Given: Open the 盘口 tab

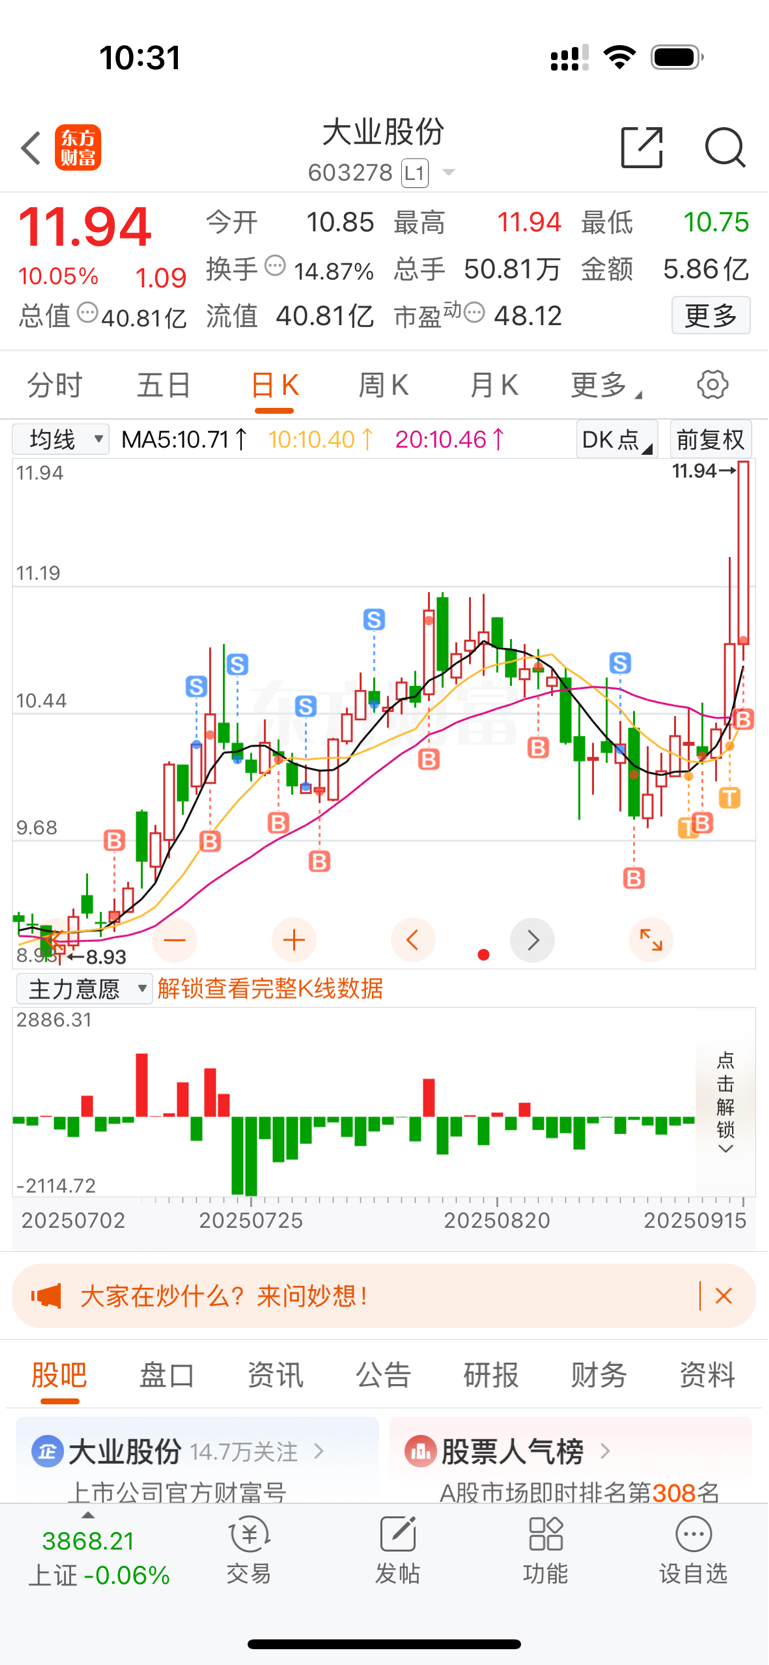Looking at the screenshot, I should pyautogui.click(x=167, y=1375).
